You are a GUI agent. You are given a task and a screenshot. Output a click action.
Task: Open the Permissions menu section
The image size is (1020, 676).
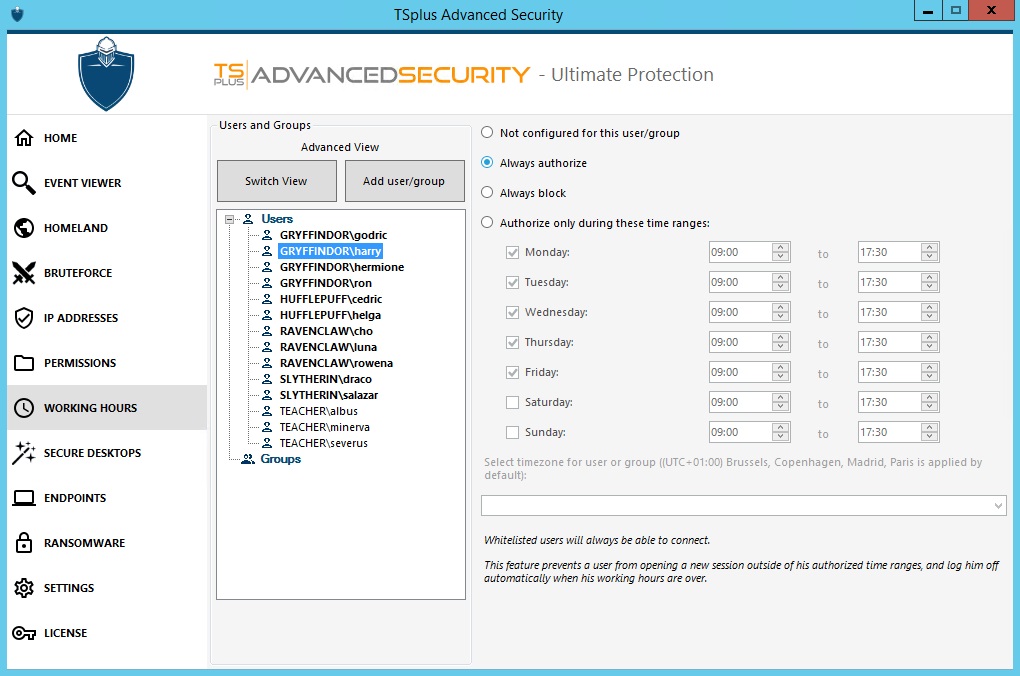(x=80, y=363)
